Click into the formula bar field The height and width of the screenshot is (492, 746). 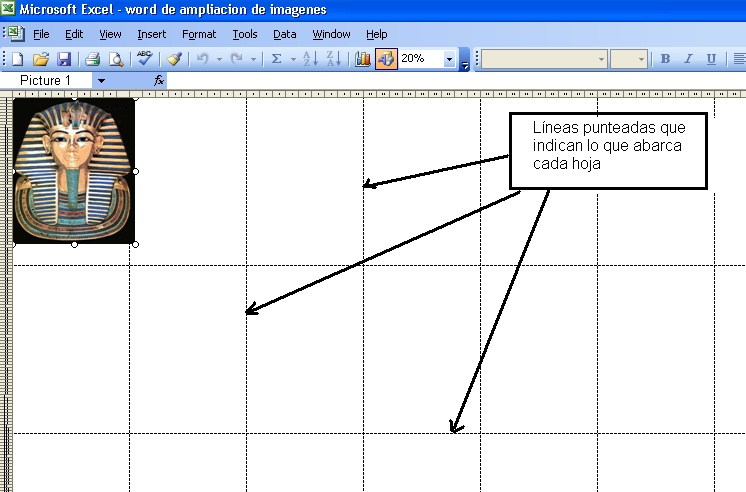456,80
